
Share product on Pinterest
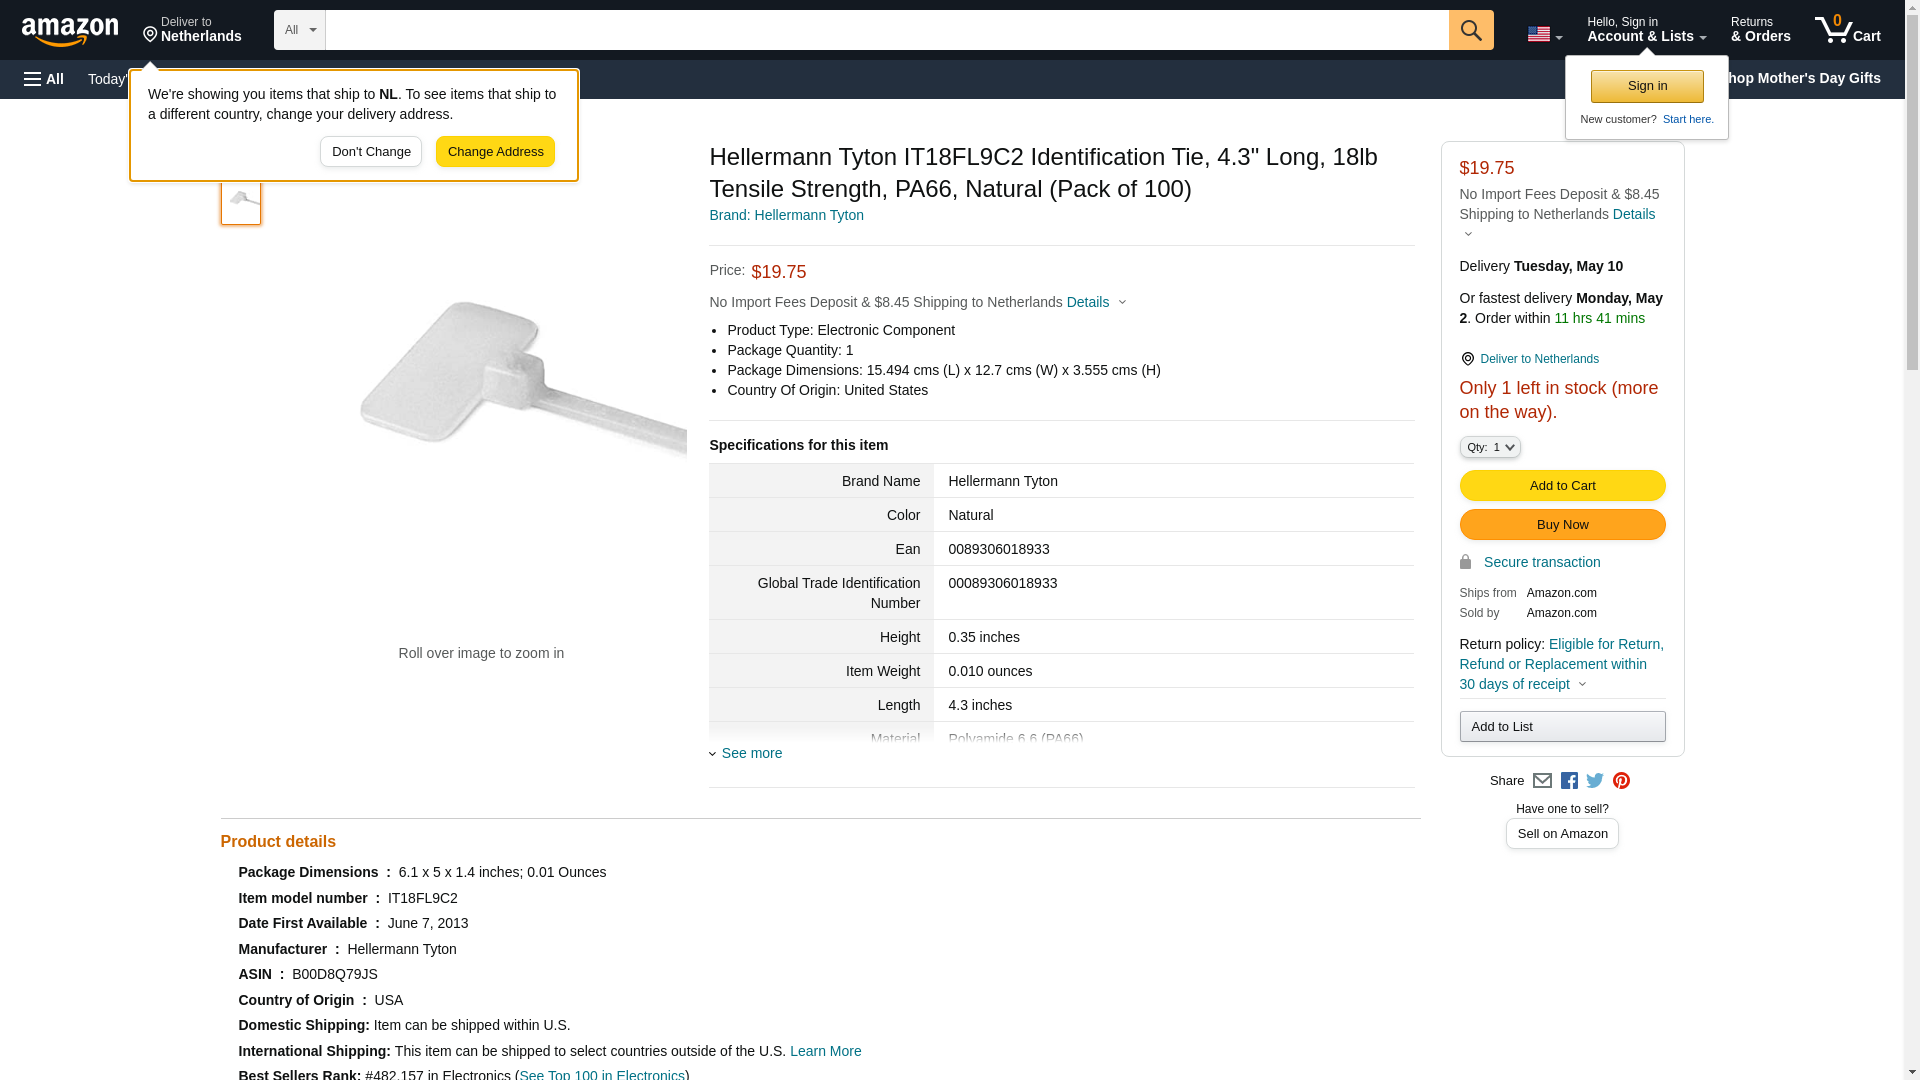click(x=1621, y=781)
